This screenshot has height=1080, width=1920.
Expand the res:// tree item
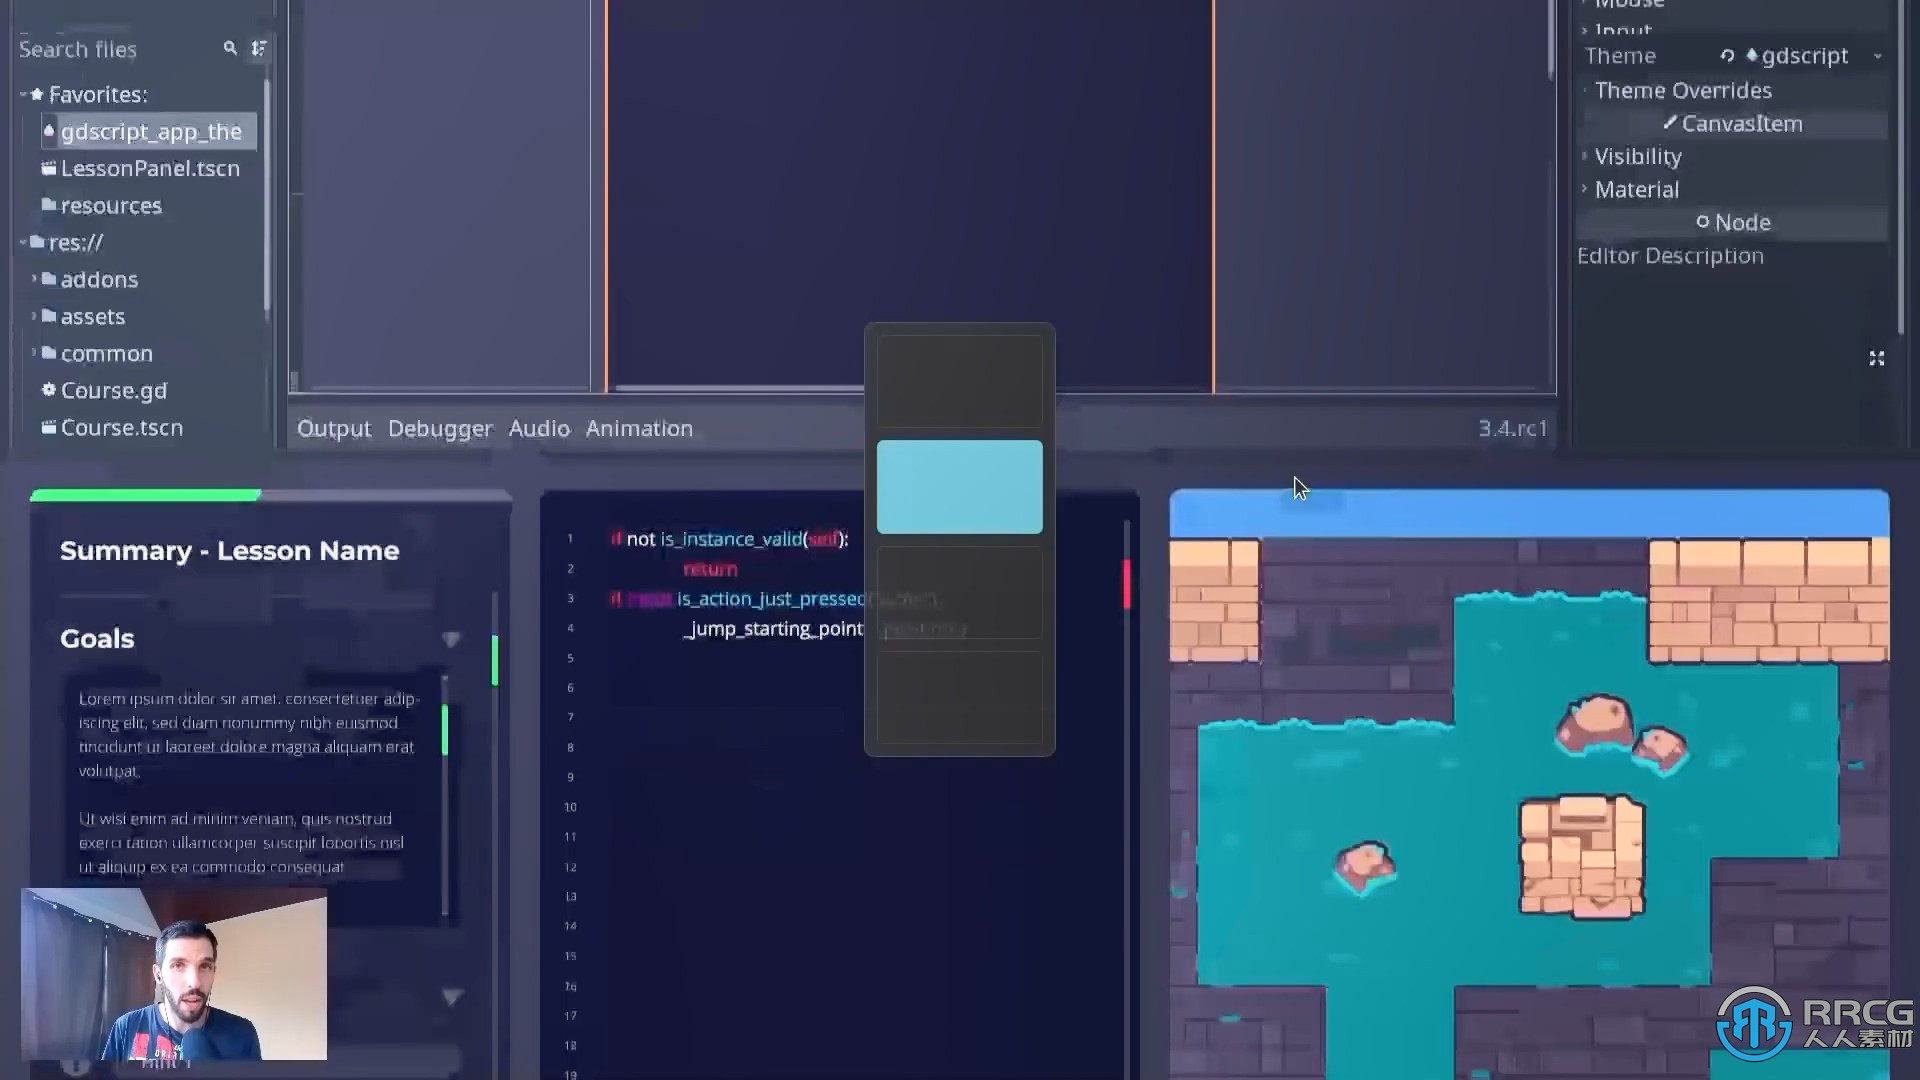click(26, 241)
